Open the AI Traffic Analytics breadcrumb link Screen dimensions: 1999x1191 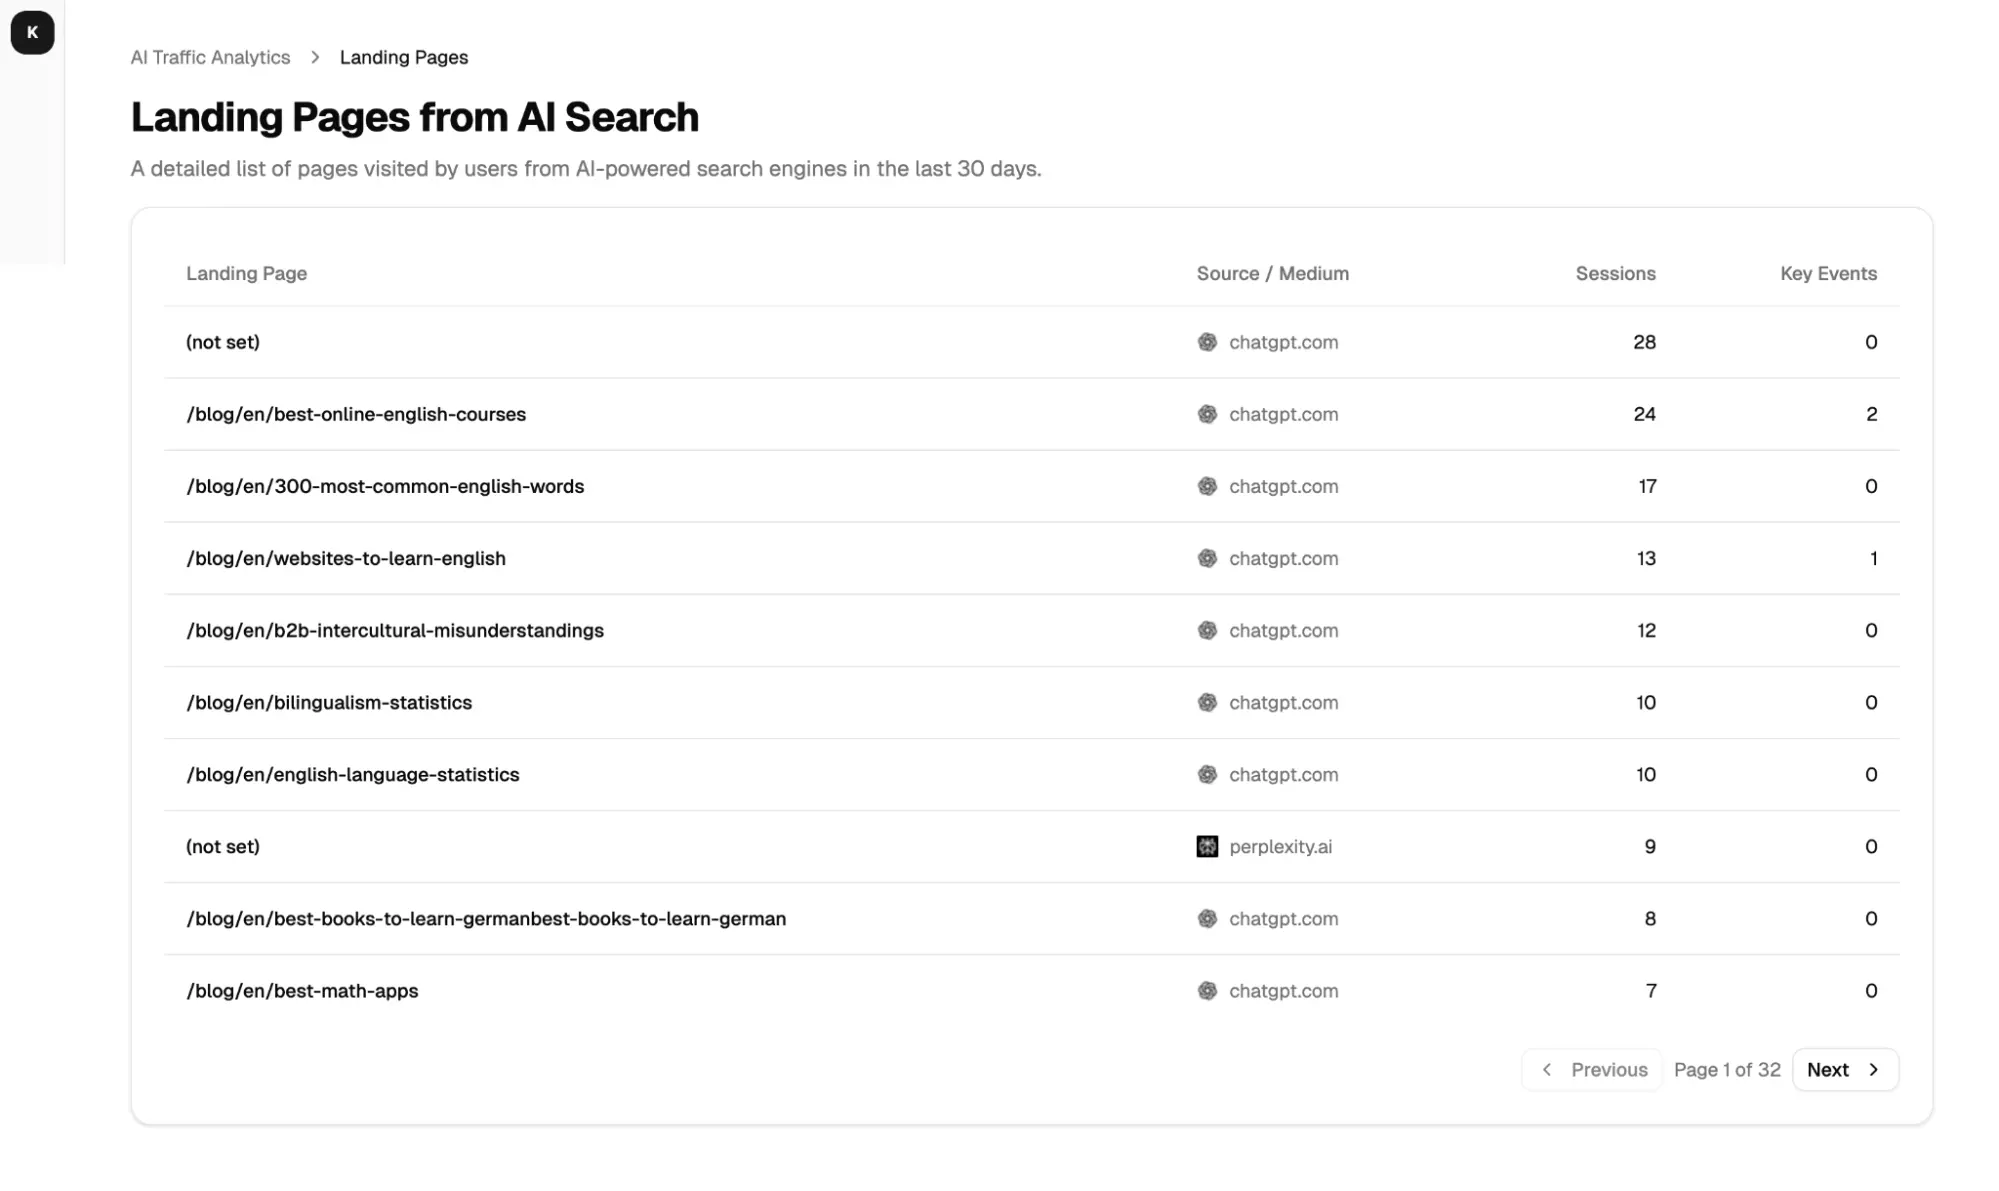tap(209, 57)
